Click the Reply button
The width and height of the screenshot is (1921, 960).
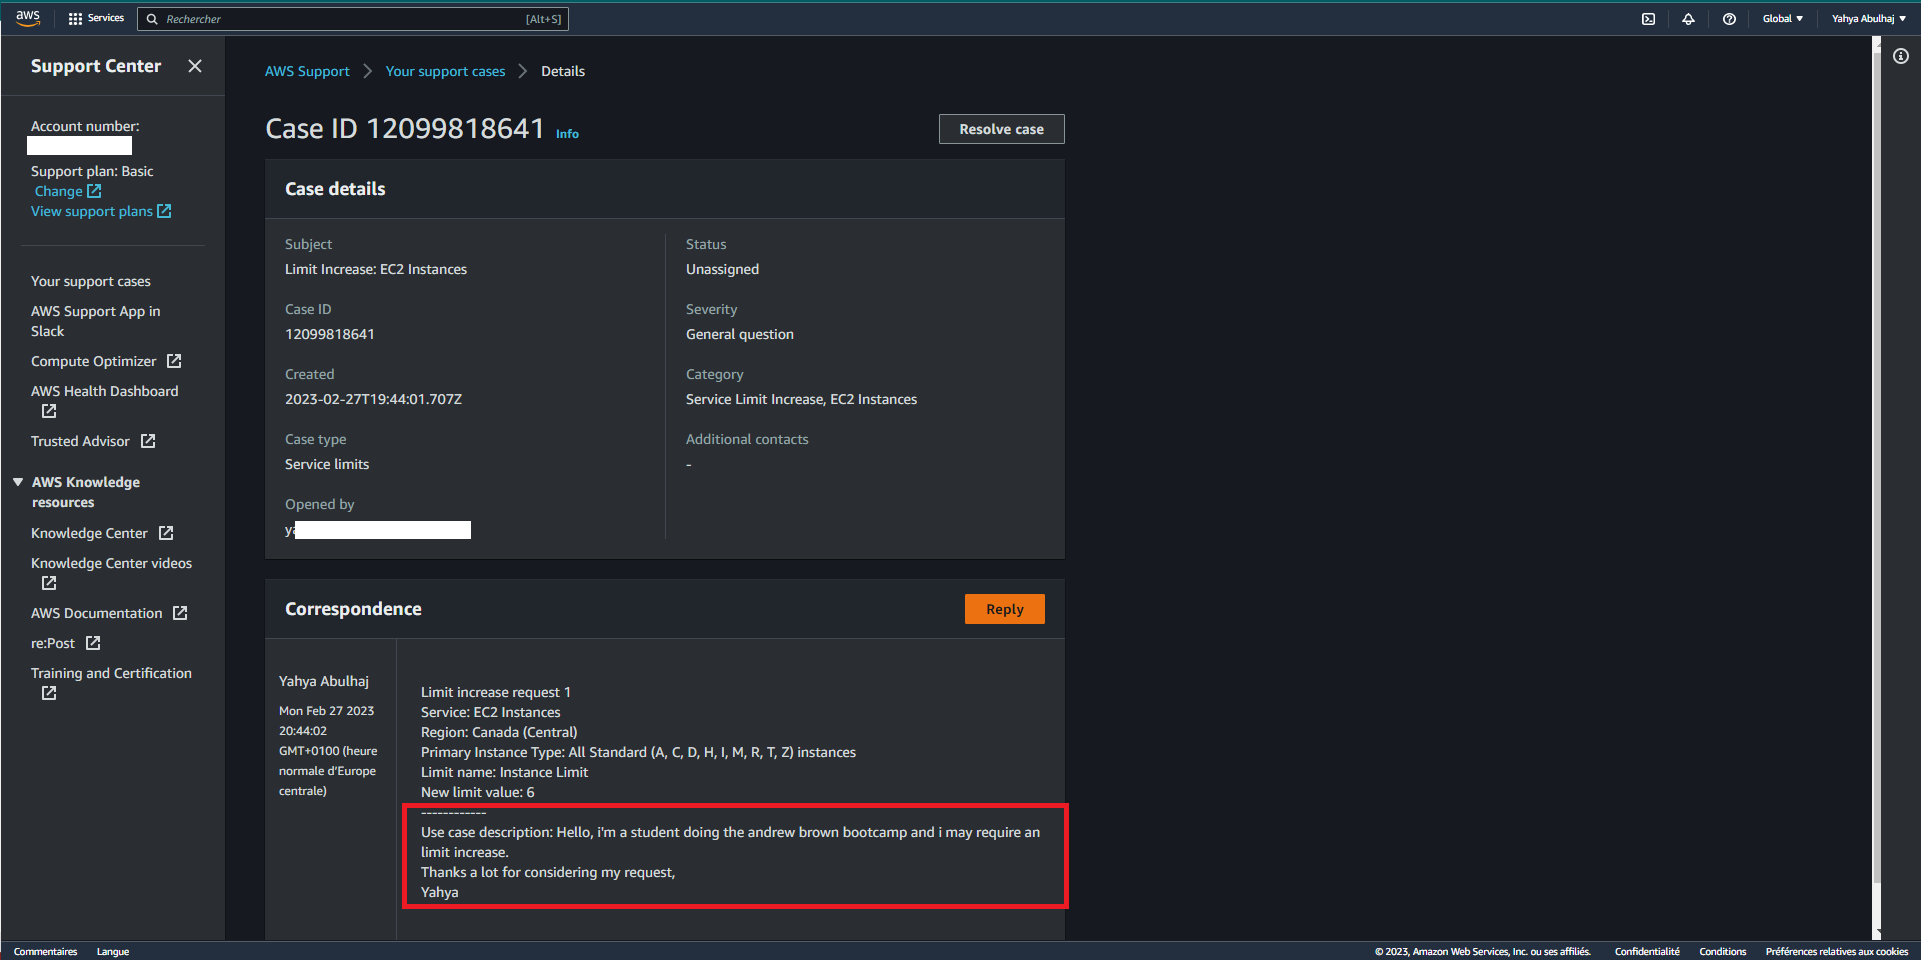(1004, 609)
